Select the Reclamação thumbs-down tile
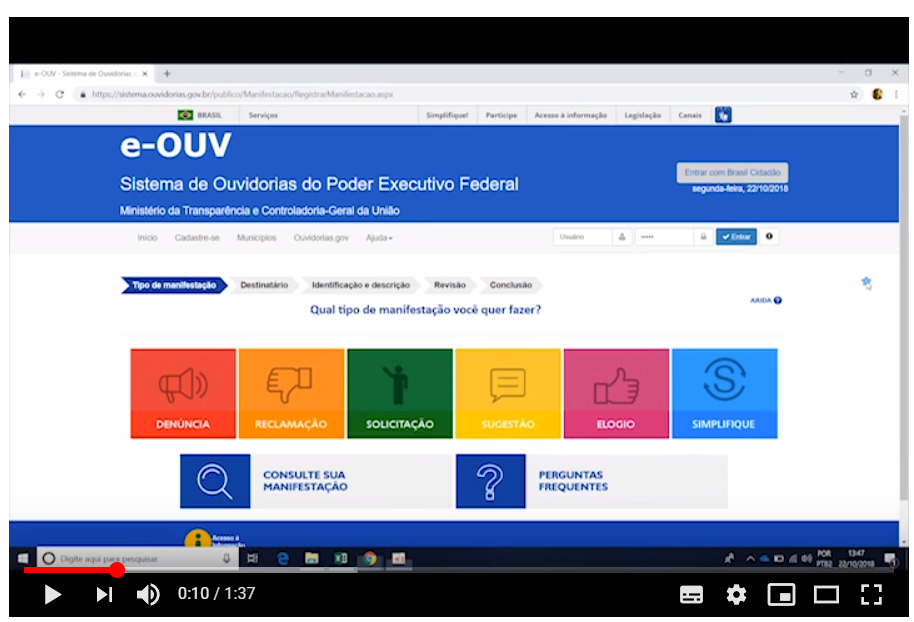This screenshot has height=622, width=914. pos(291,393)
